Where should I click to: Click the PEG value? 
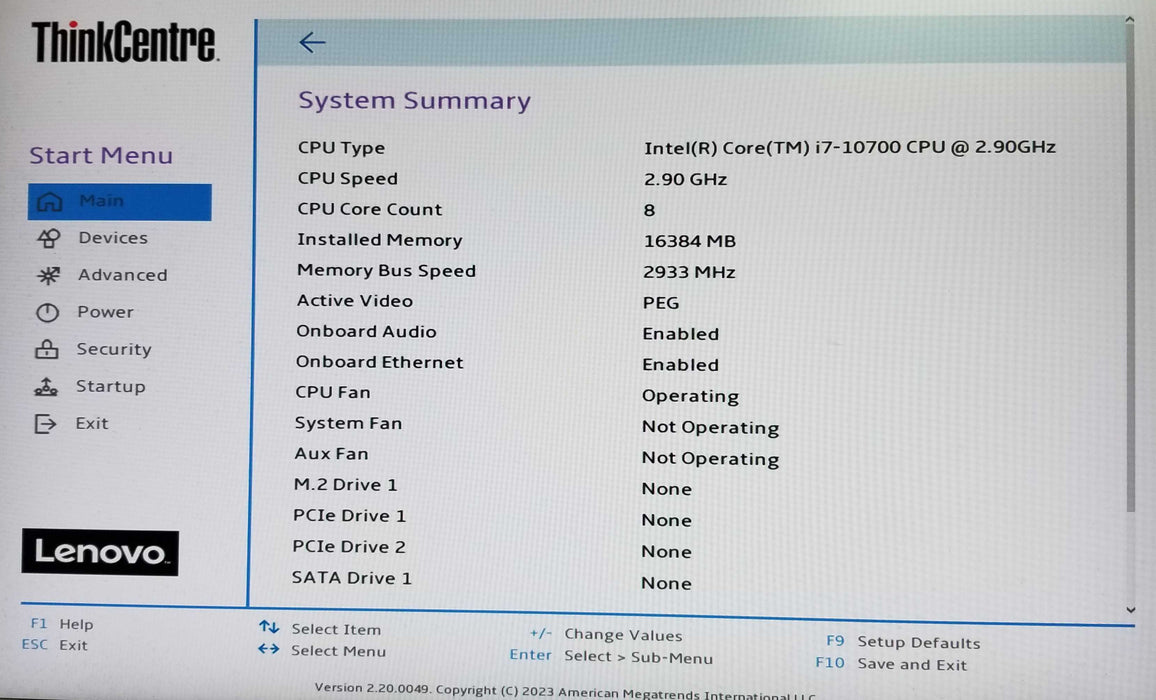661,302
